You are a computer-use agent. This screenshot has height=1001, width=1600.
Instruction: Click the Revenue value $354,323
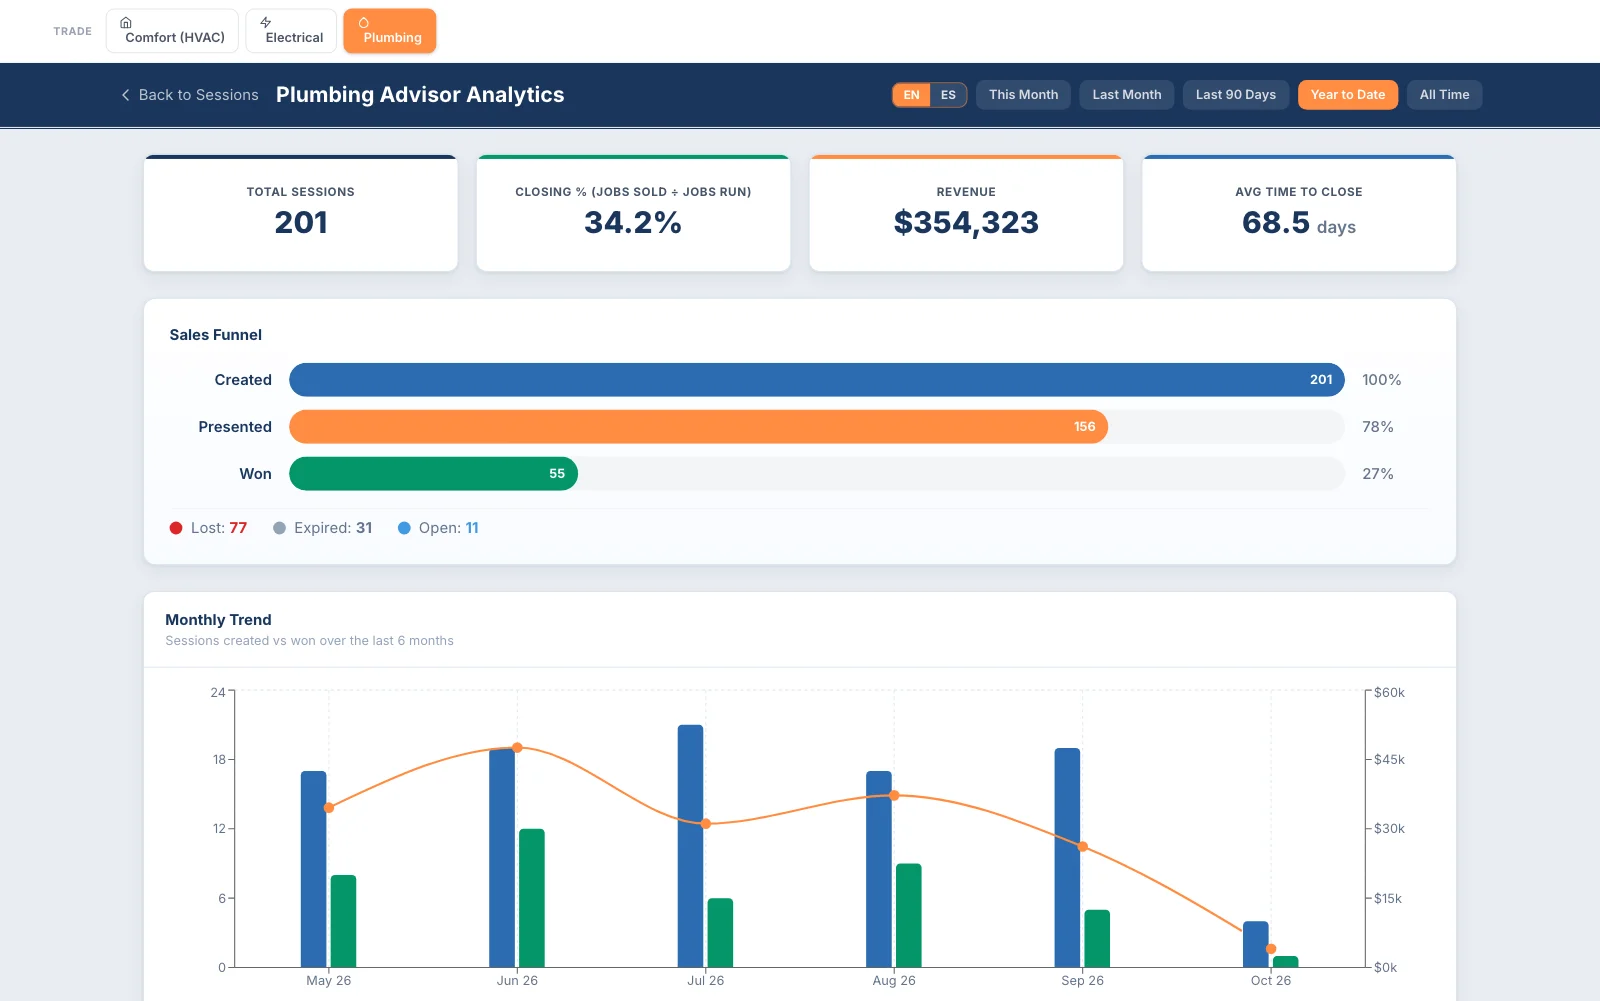[966, 222]
